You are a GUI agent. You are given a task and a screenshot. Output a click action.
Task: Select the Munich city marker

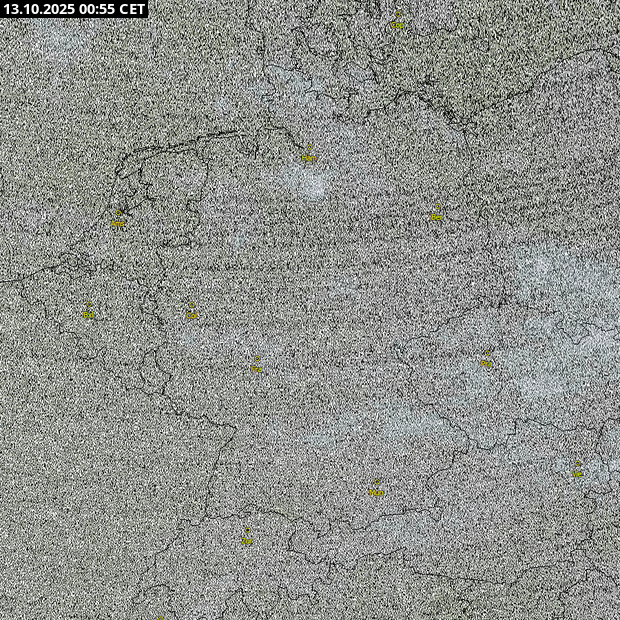click(x=376, y=489)
